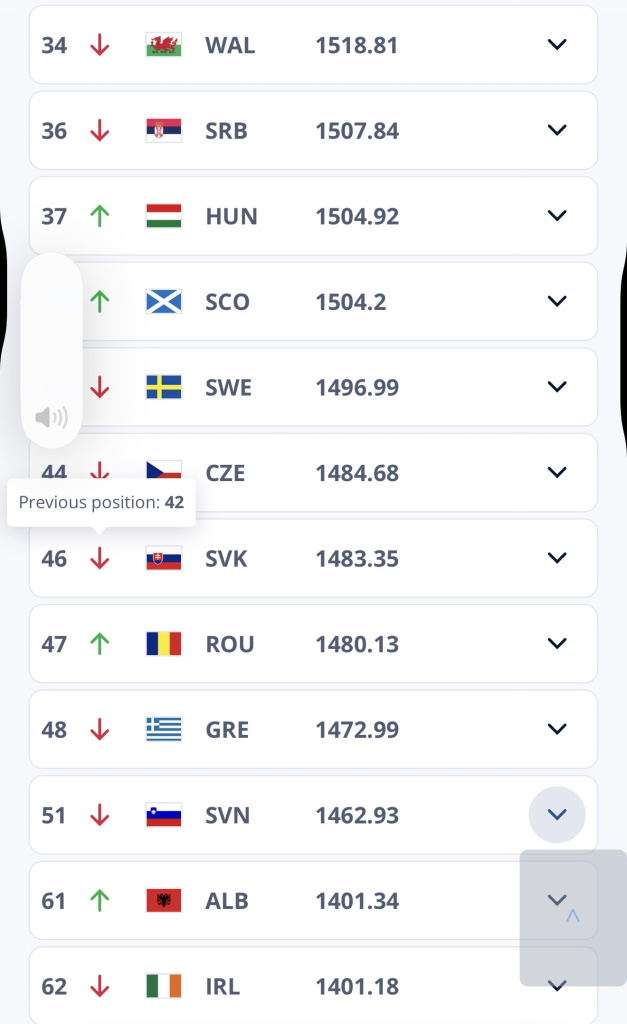The image size is (627, 1024).
Task: Expand the CZE ranking details
Action: 557,472
